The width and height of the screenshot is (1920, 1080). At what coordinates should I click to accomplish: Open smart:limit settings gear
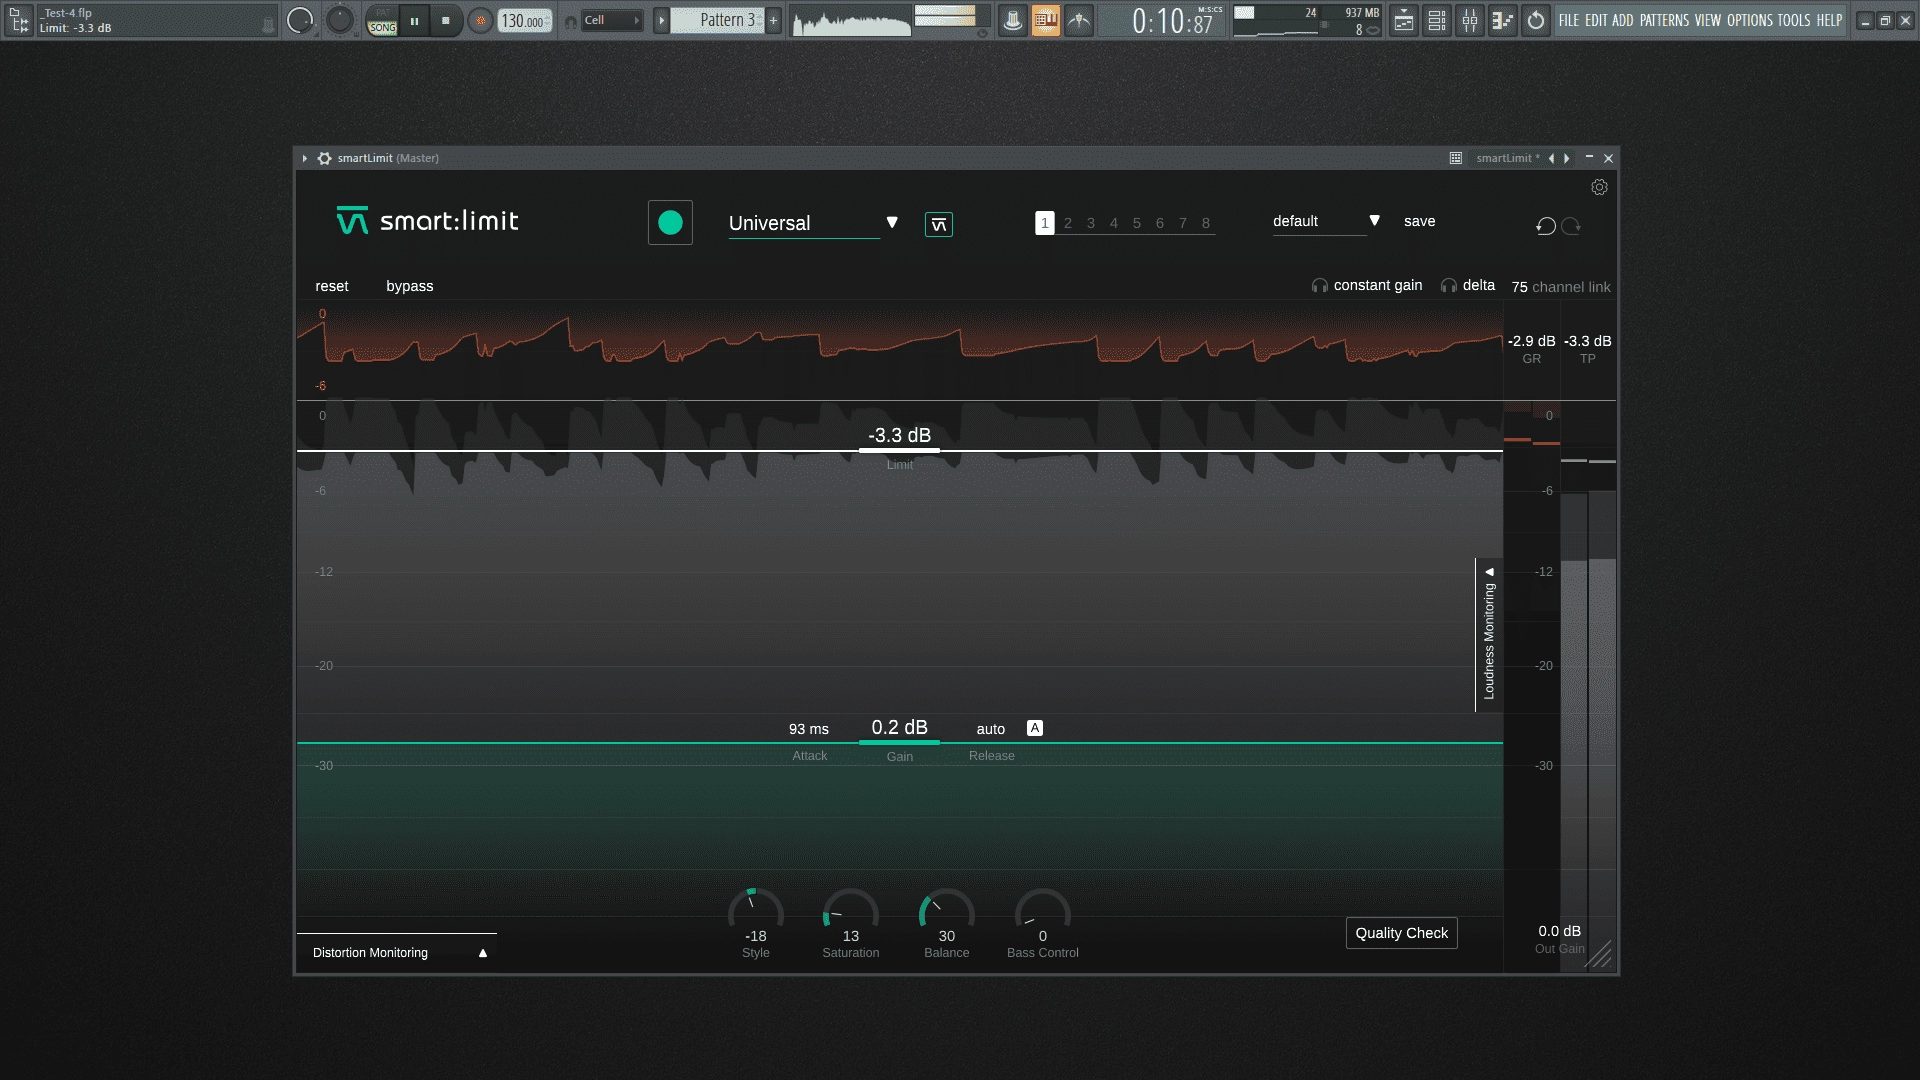[1599, 187]
